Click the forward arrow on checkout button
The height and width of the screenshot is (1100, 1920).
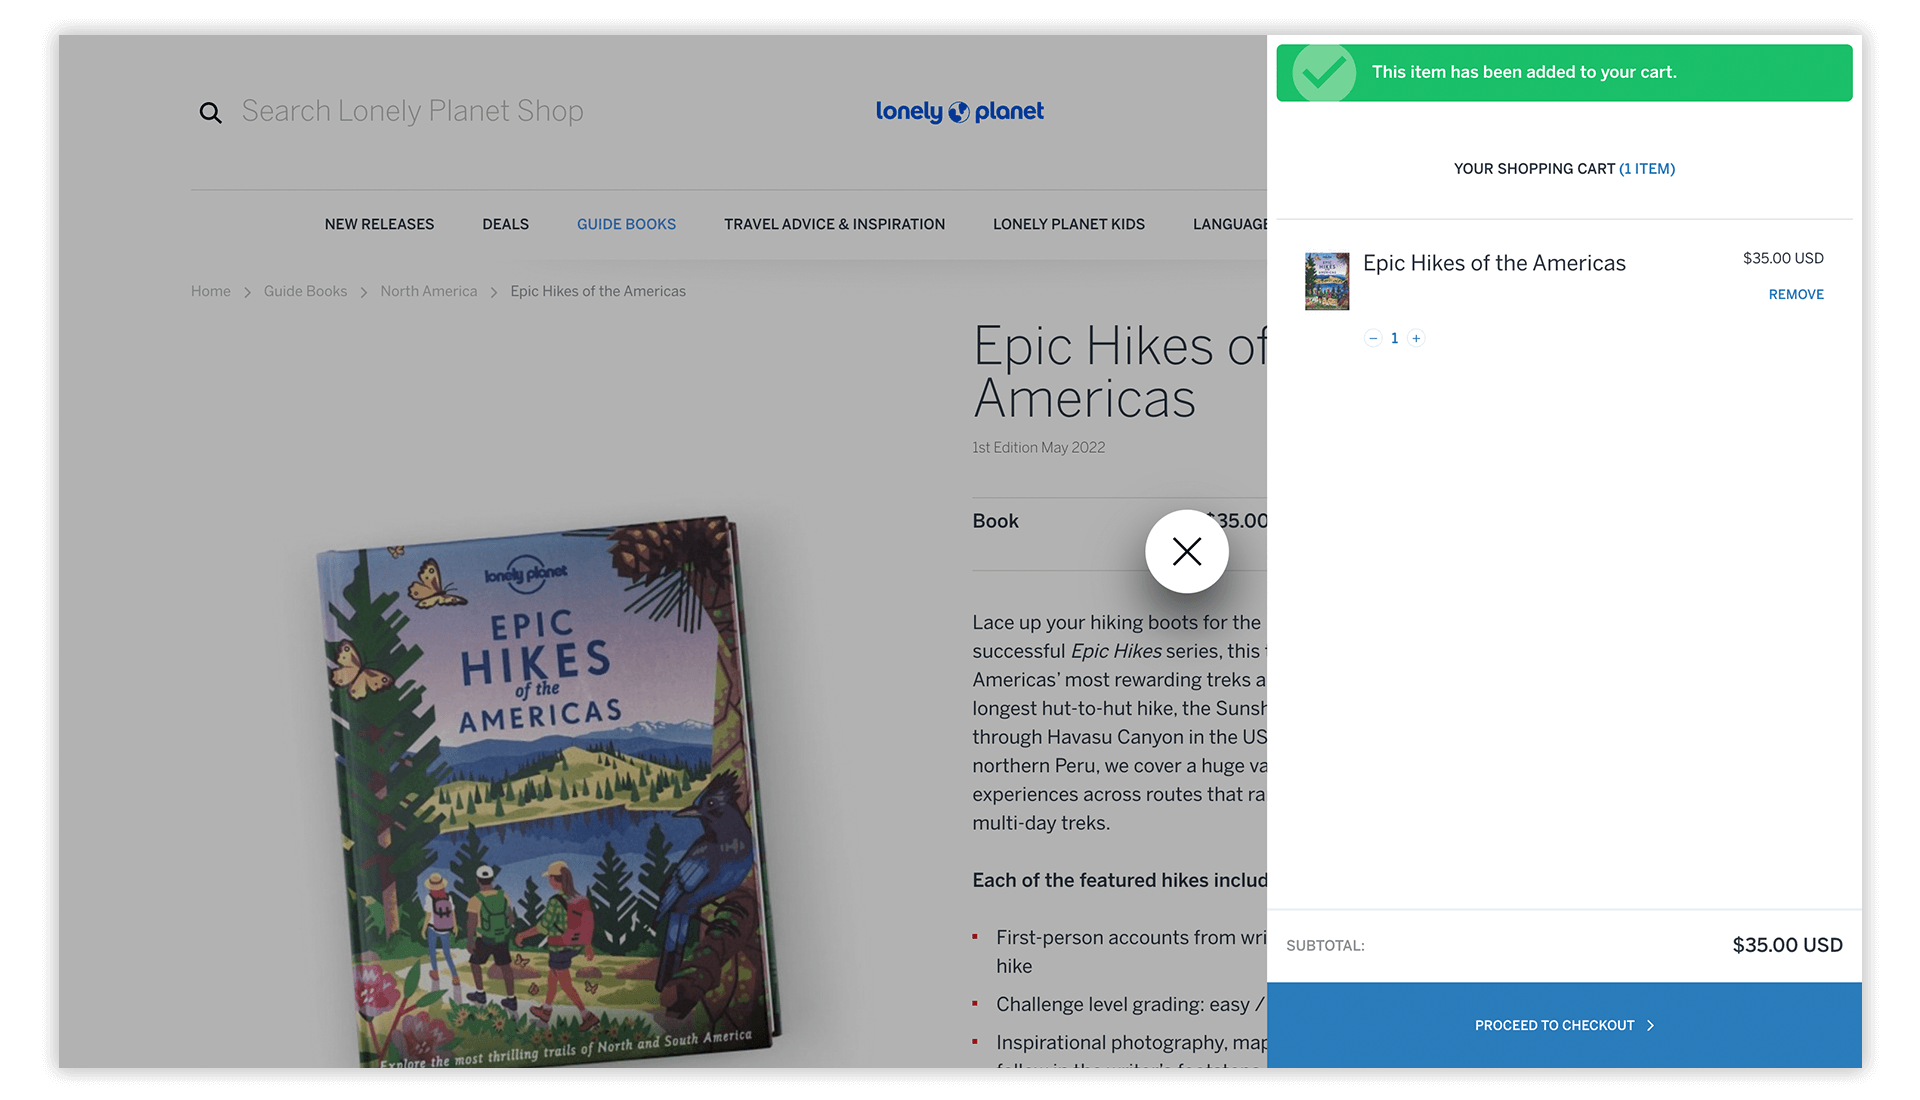pyautogui.click(x=1650, y=1024)
